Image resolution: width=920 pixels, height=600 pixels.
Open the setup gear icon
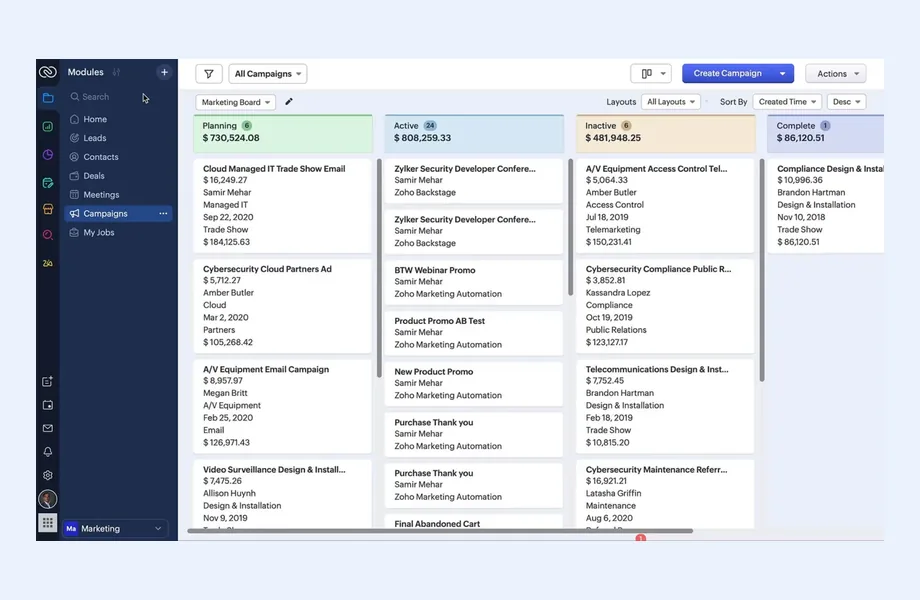pyautogui.click(x=48, y=475)
